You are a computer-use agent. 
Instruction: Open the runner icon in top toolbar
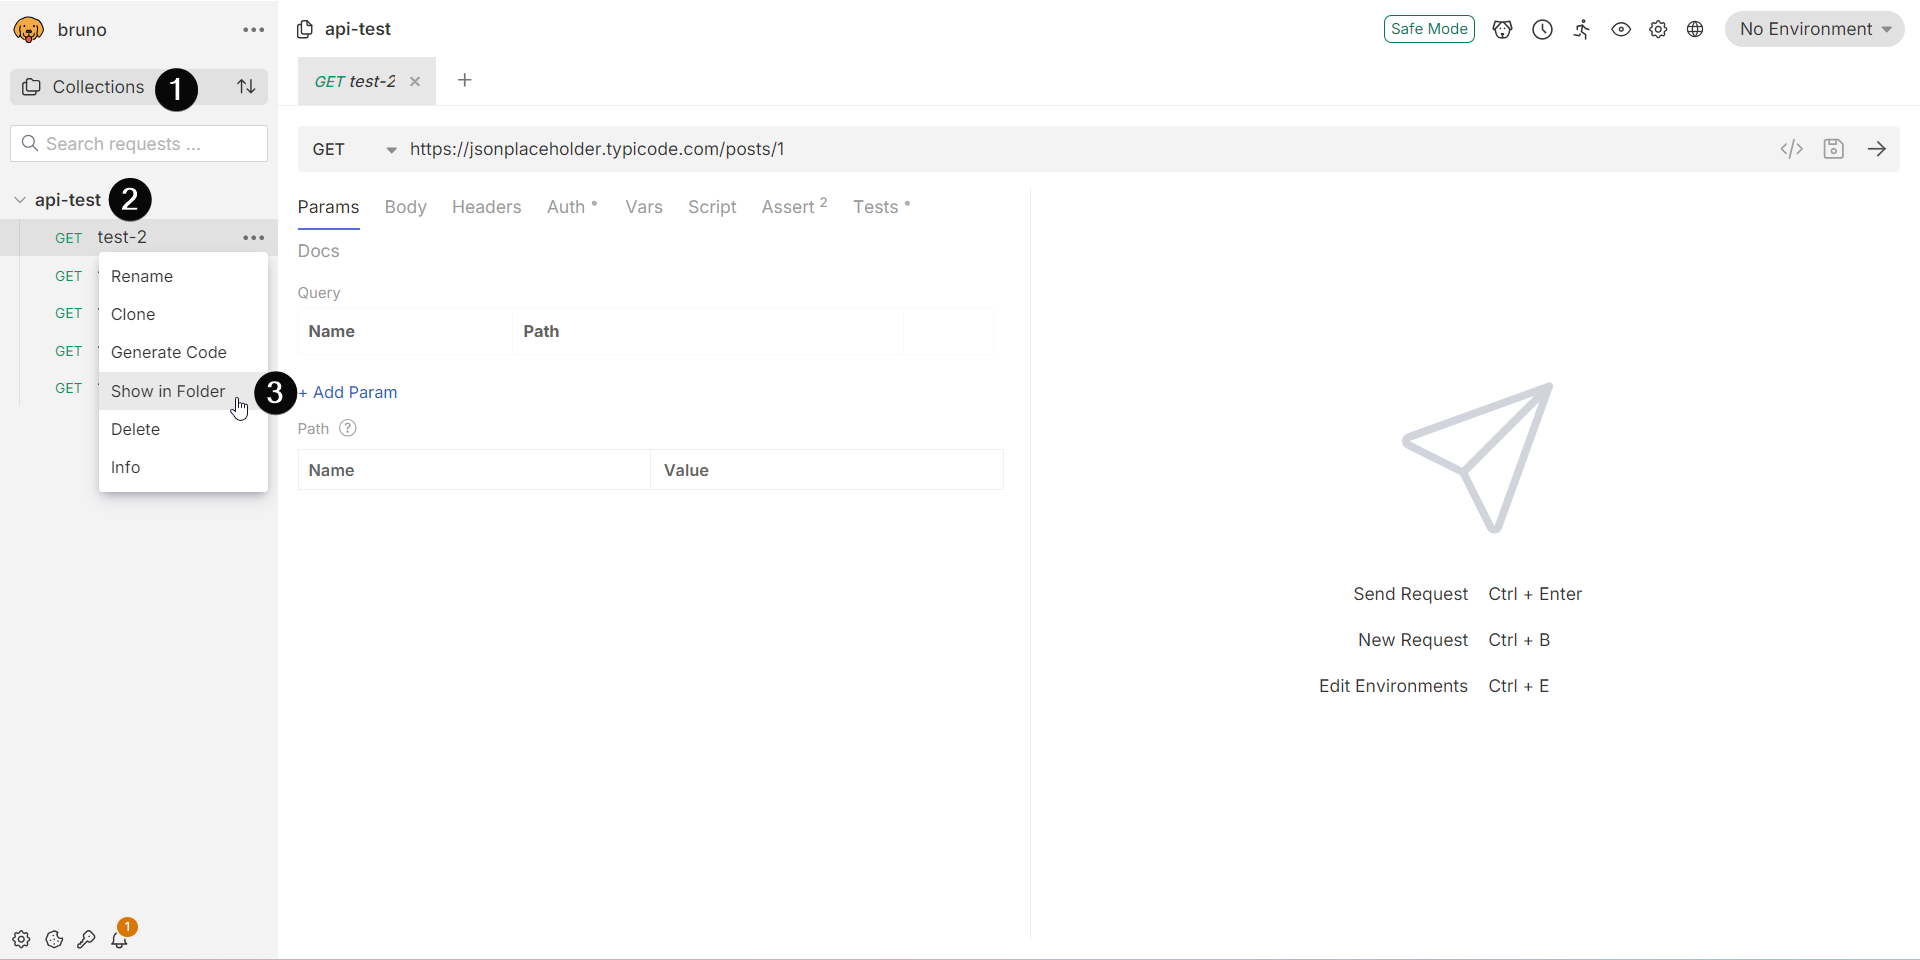(1581, 30)
